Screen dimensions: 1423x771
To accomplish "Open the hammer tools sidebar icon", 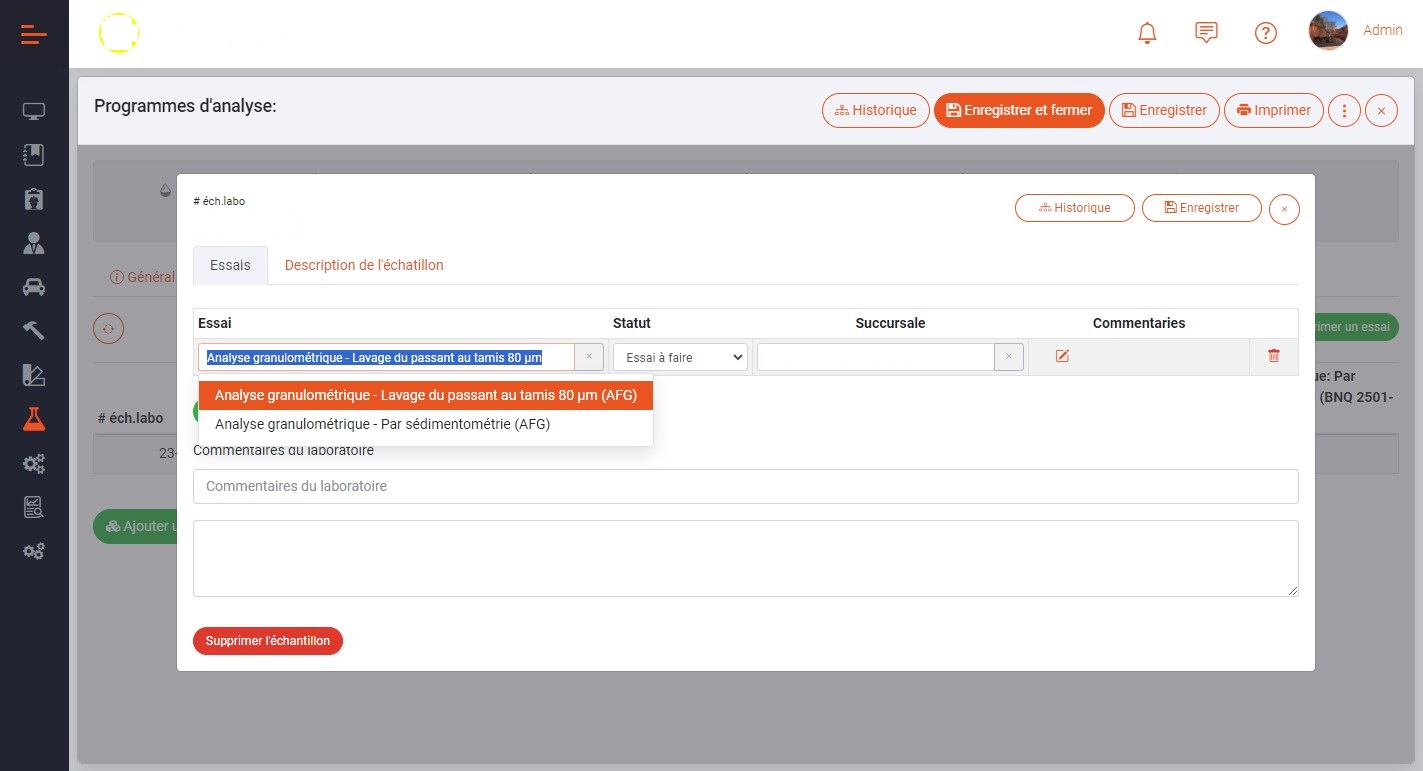I will [34, 331].
